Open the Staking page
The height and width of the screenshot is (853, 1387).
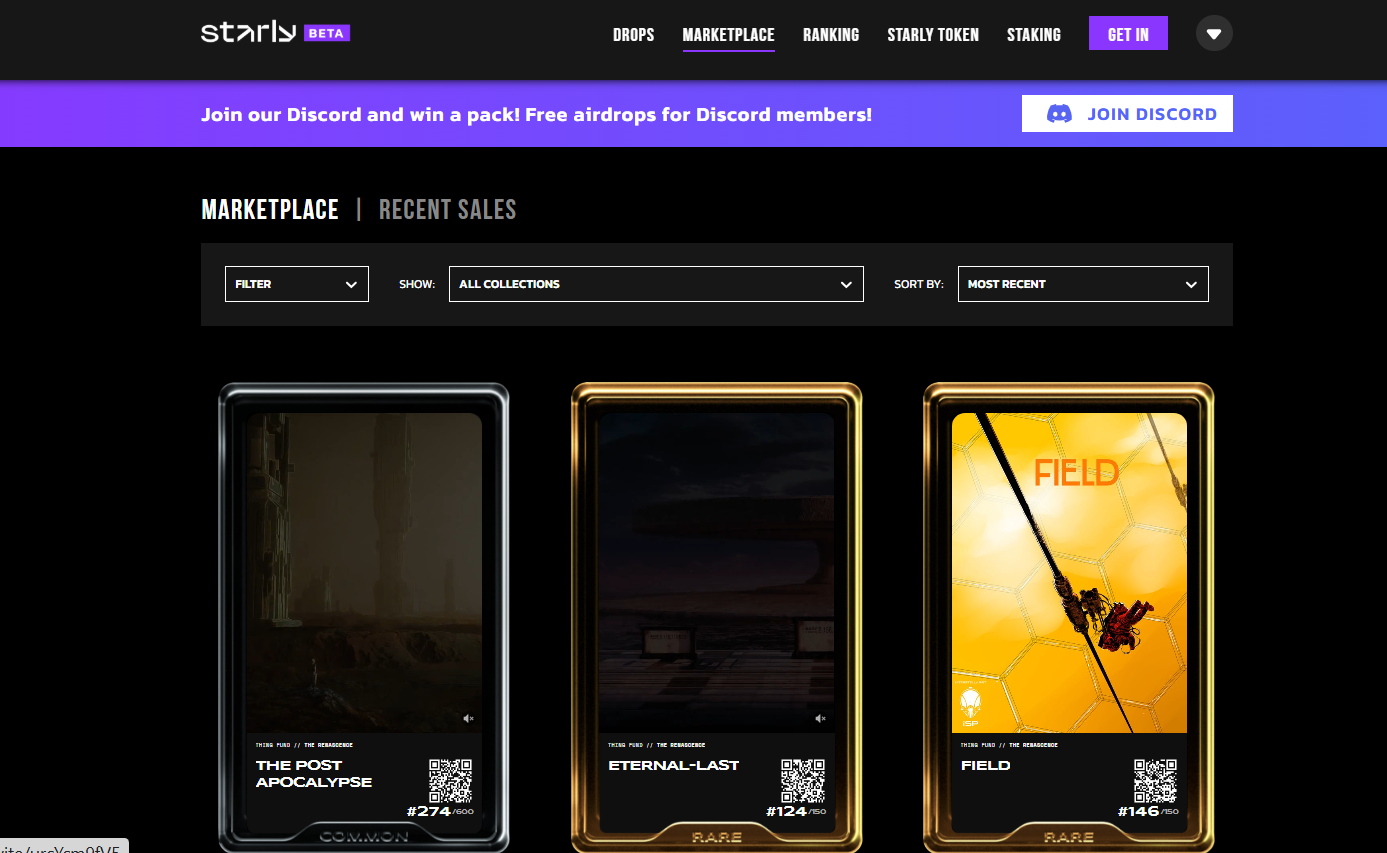(x=1034, y=35)
